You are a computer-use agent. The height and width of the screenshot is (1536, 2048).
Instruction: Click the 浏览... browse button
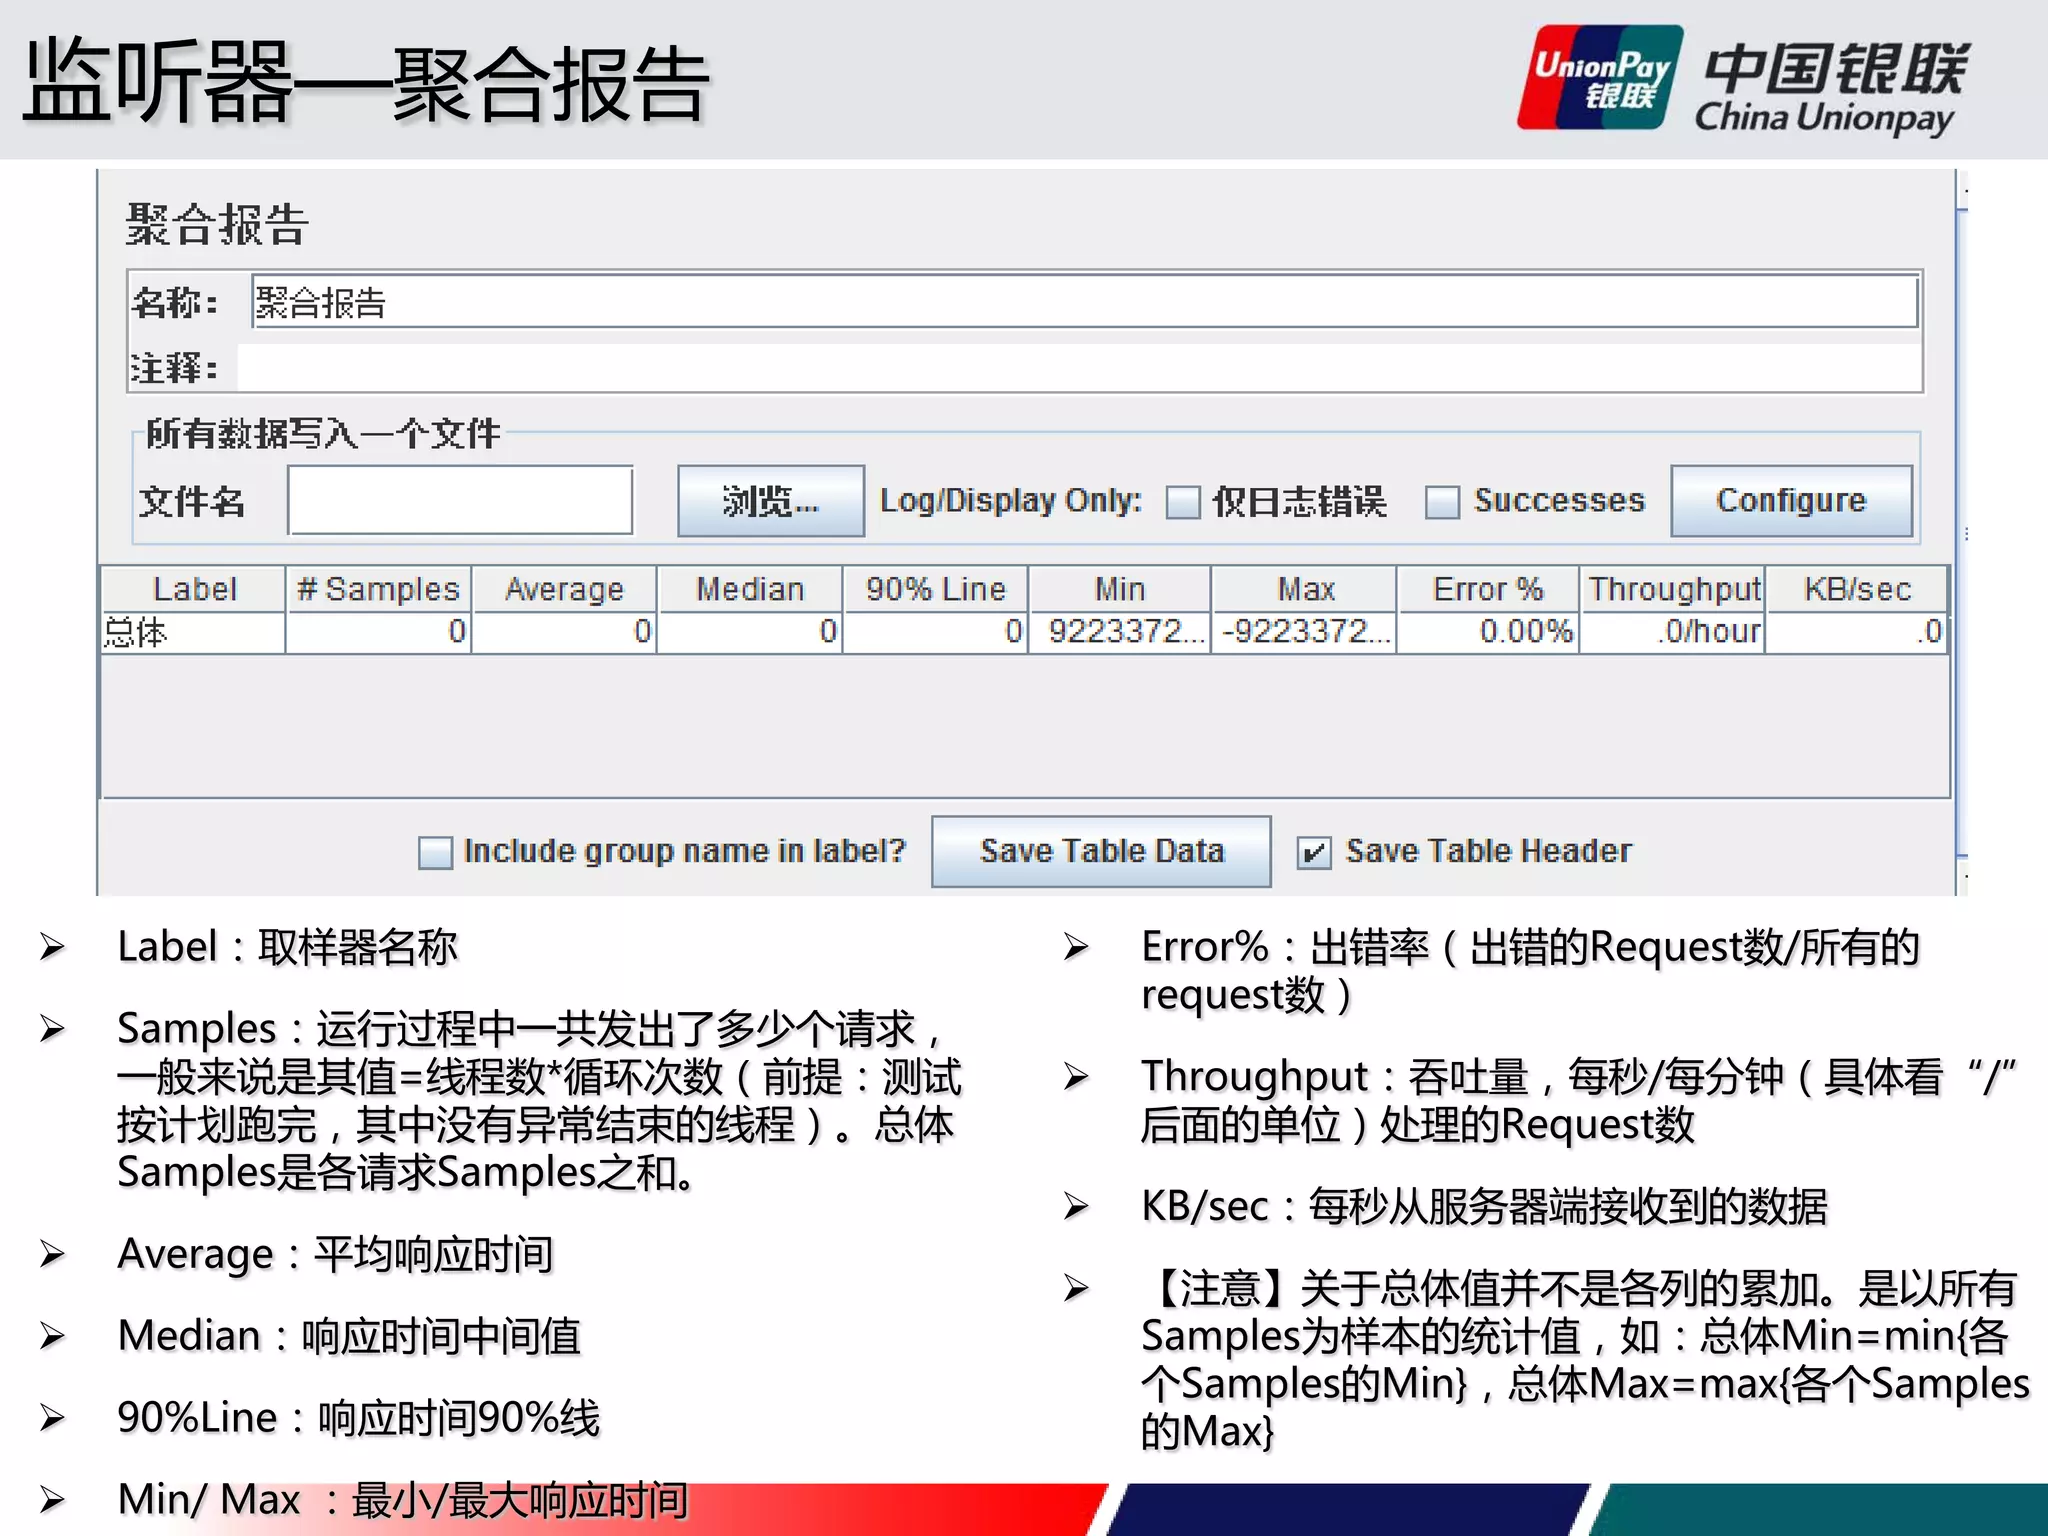pyautogui.click(x=770, y=500)
